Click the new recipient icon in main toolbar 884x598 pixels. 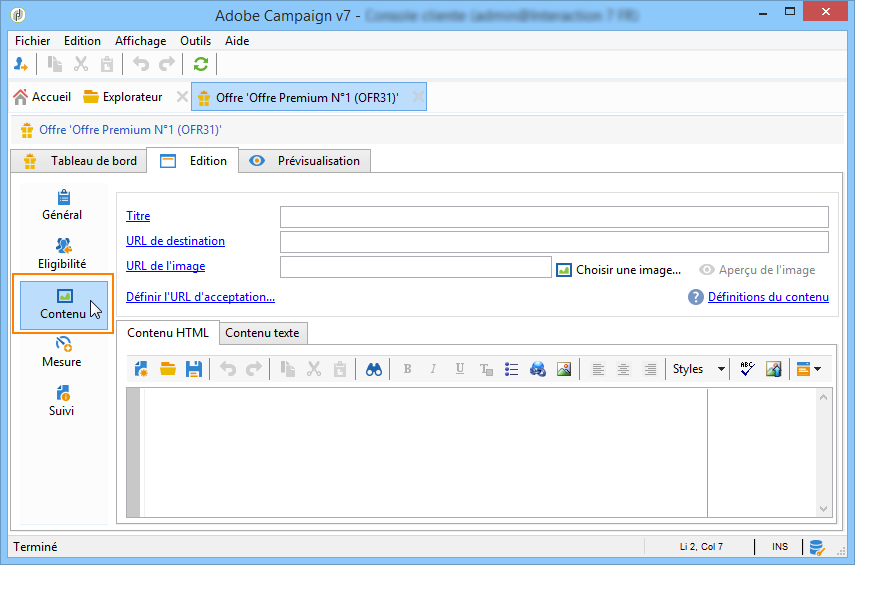21,64
